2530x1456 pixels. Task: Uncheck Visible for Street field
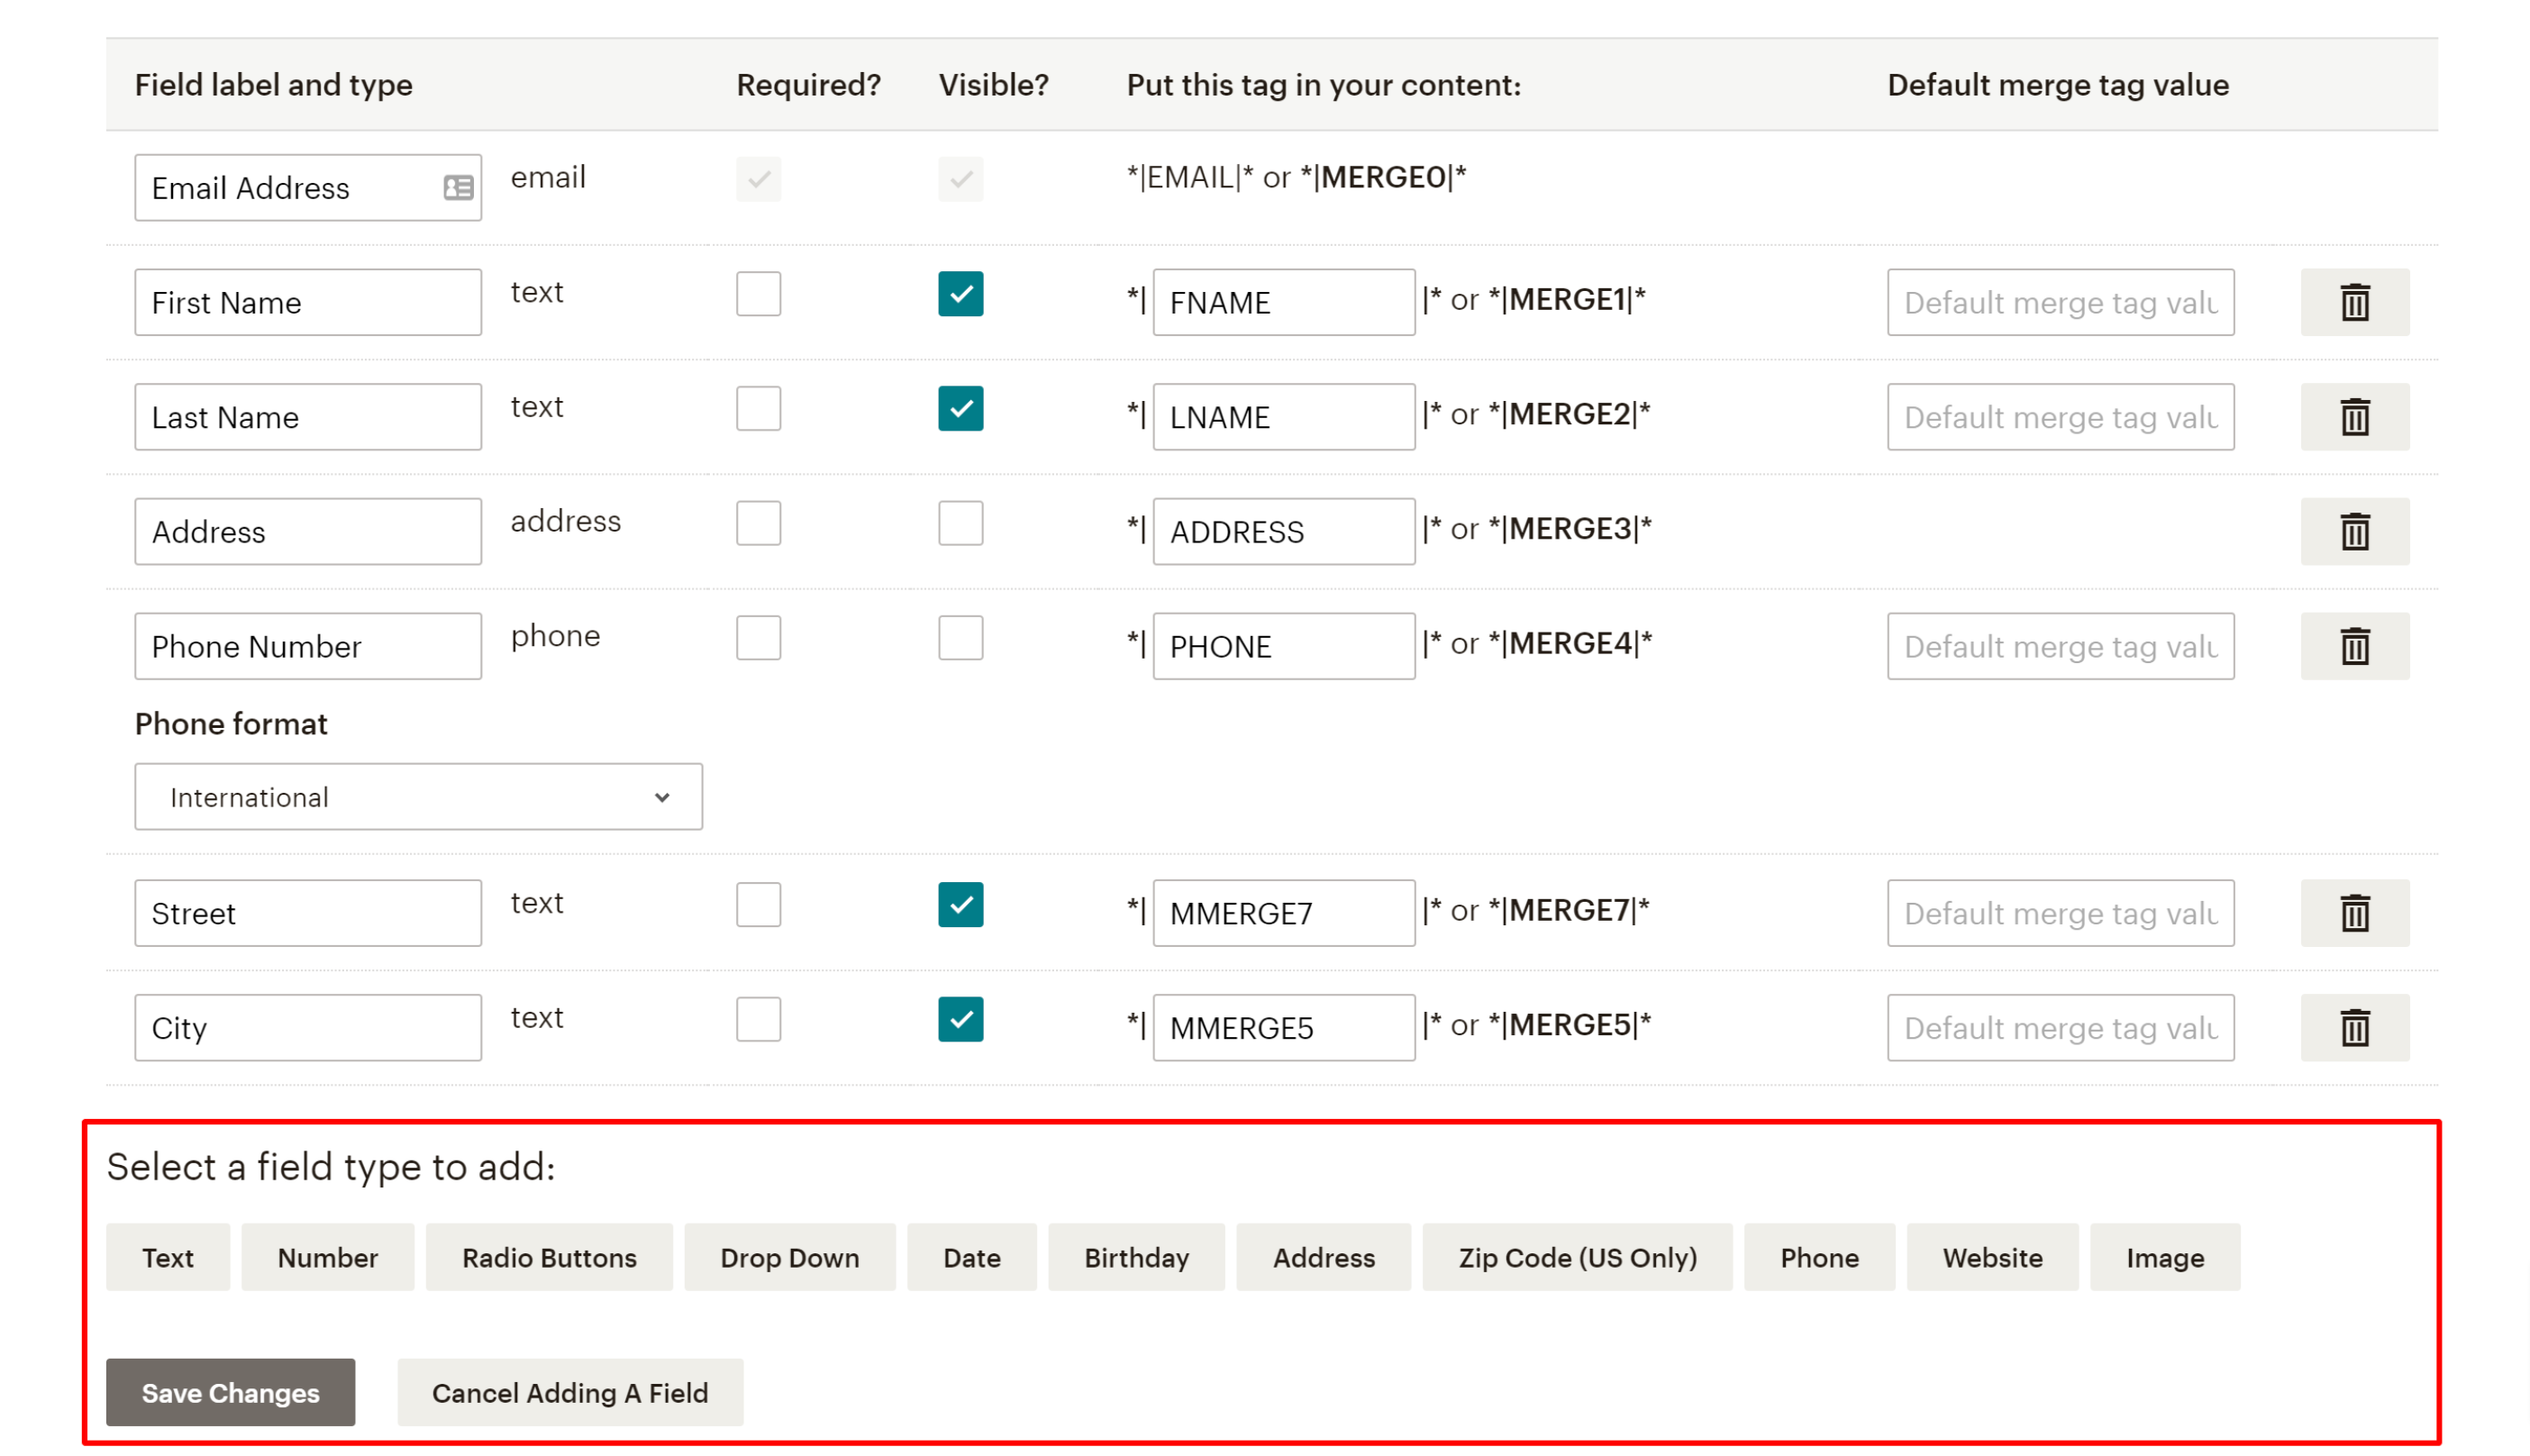[x=960, y=905]
